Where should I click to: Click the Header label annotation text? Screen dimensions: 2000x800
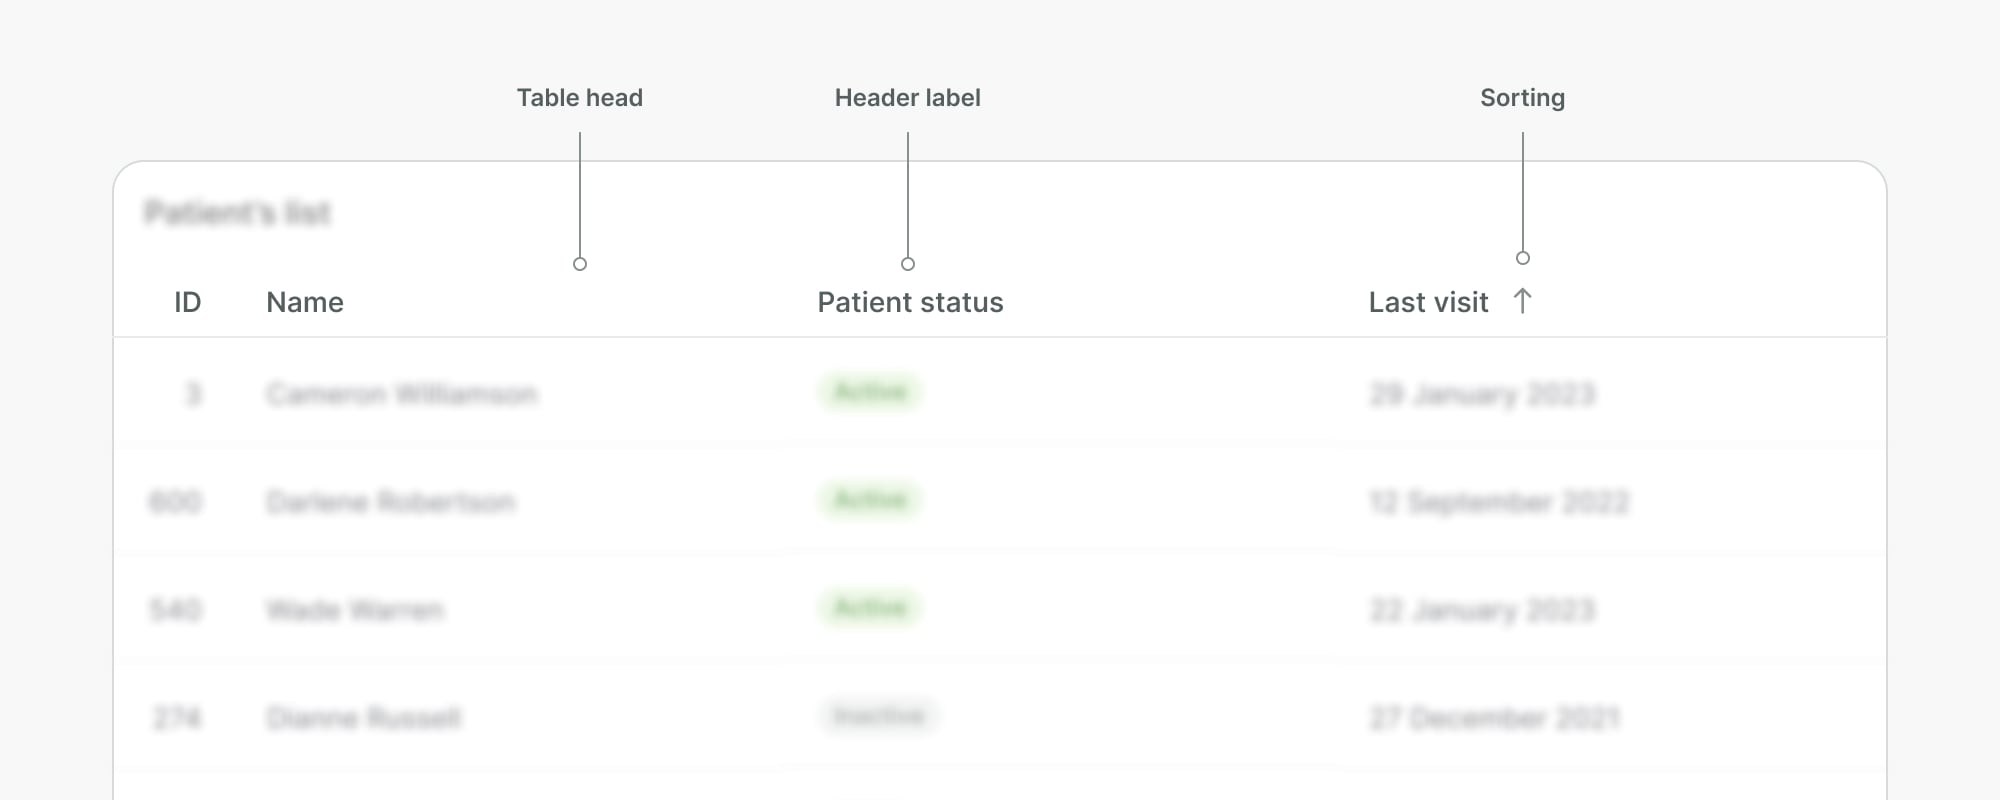(907, 98)
